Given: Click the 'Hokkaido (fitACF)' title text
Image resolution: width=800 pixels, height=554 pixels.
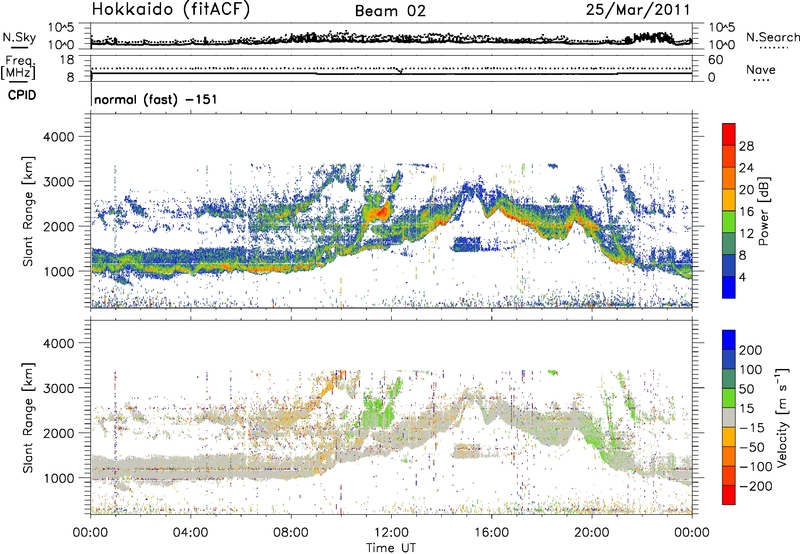Looking at the screenshot, I should coord(171,9).
